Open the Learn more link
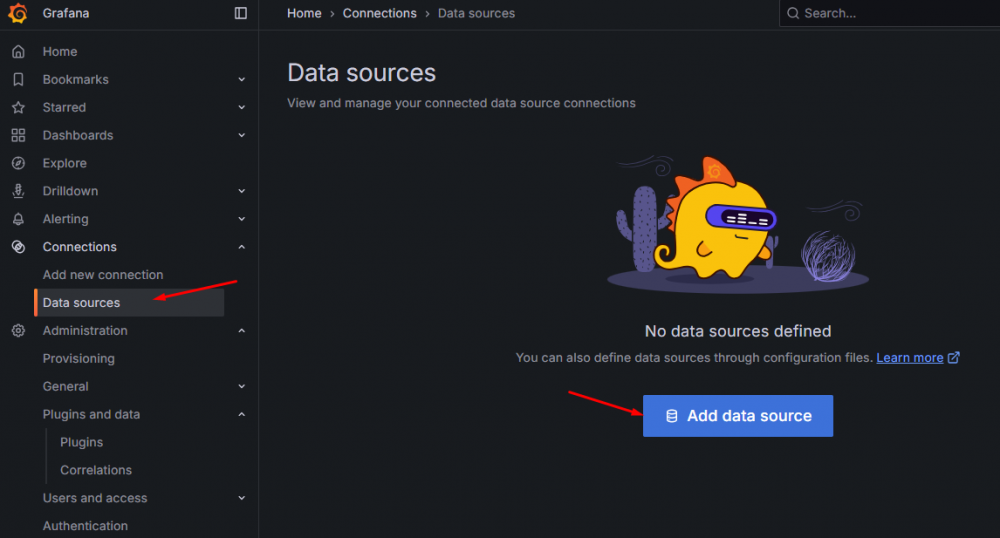The width and height of the screenshot is (1000, 538). (x=909, y=358)
